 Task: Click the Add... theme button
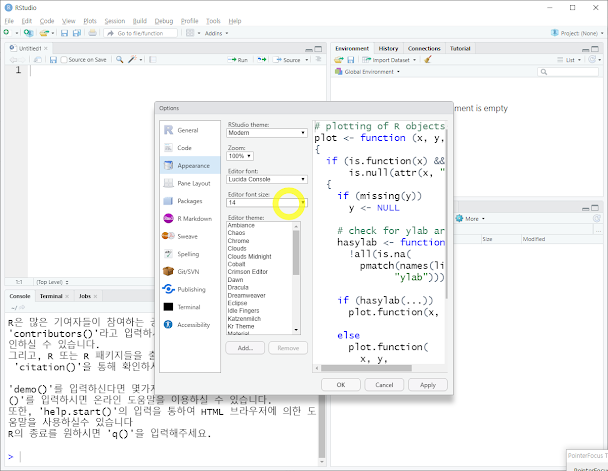(x=245, y=348)
